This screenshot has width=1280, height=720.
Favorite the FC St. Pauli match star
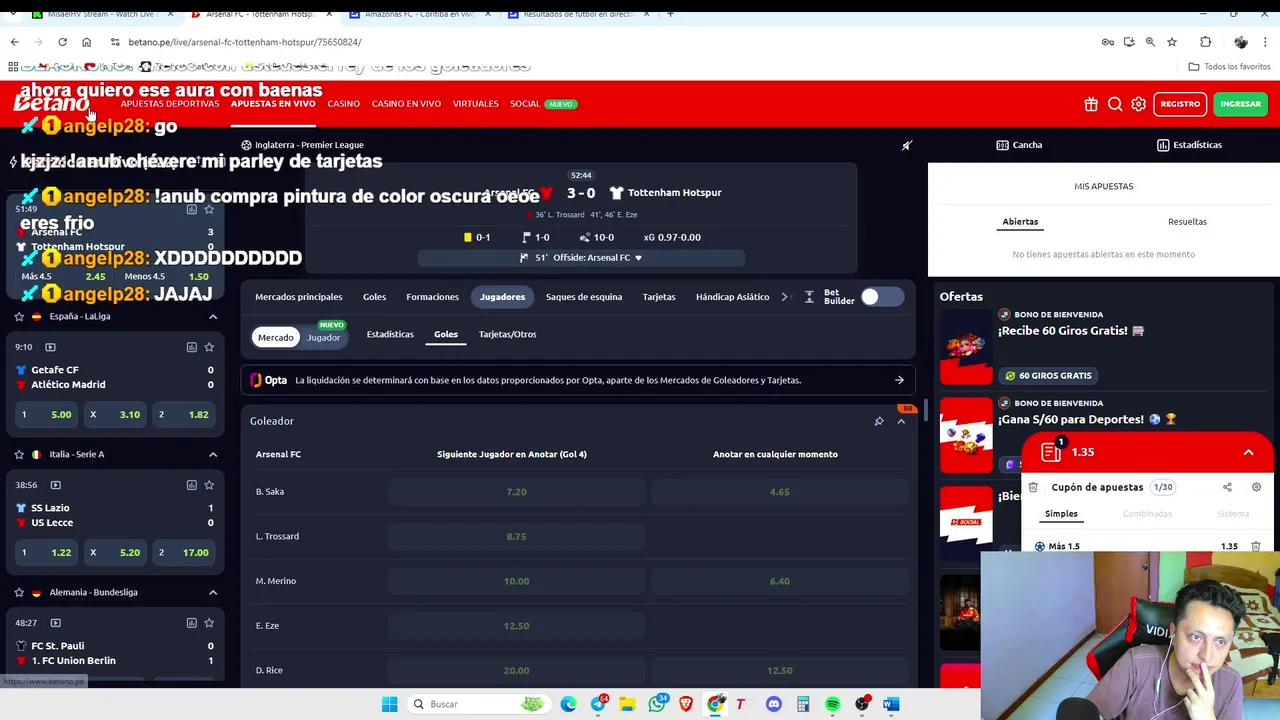point(209,623)
